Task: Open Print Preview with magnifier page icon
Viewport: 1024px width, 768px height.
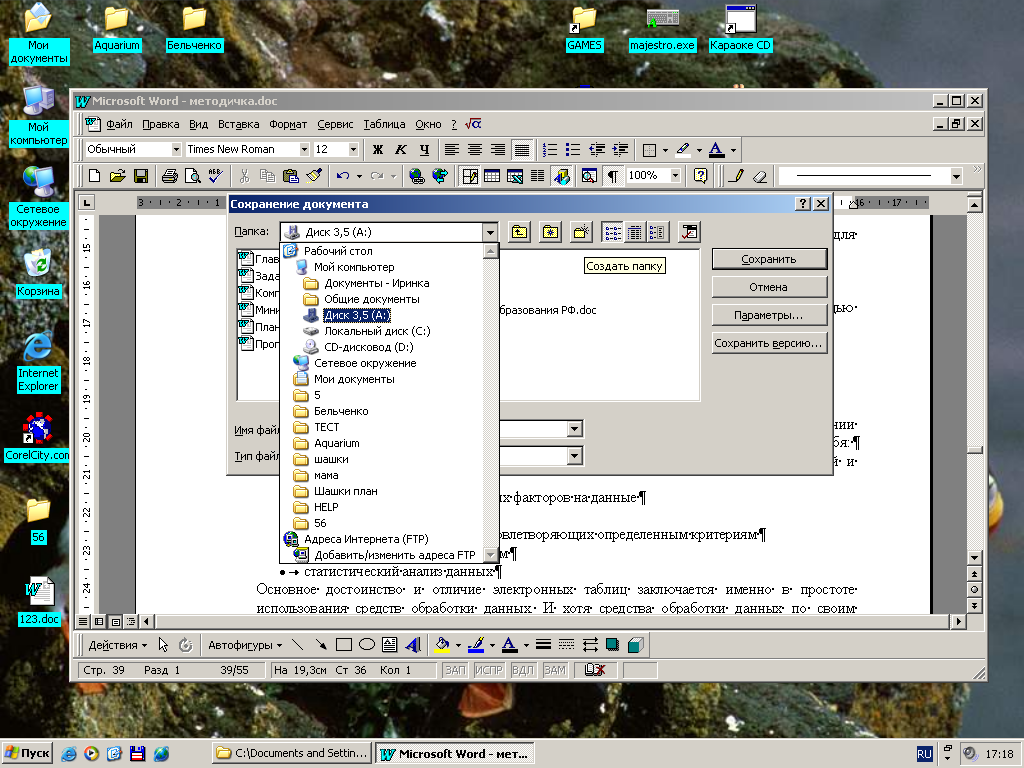Action: coord(193,176)
